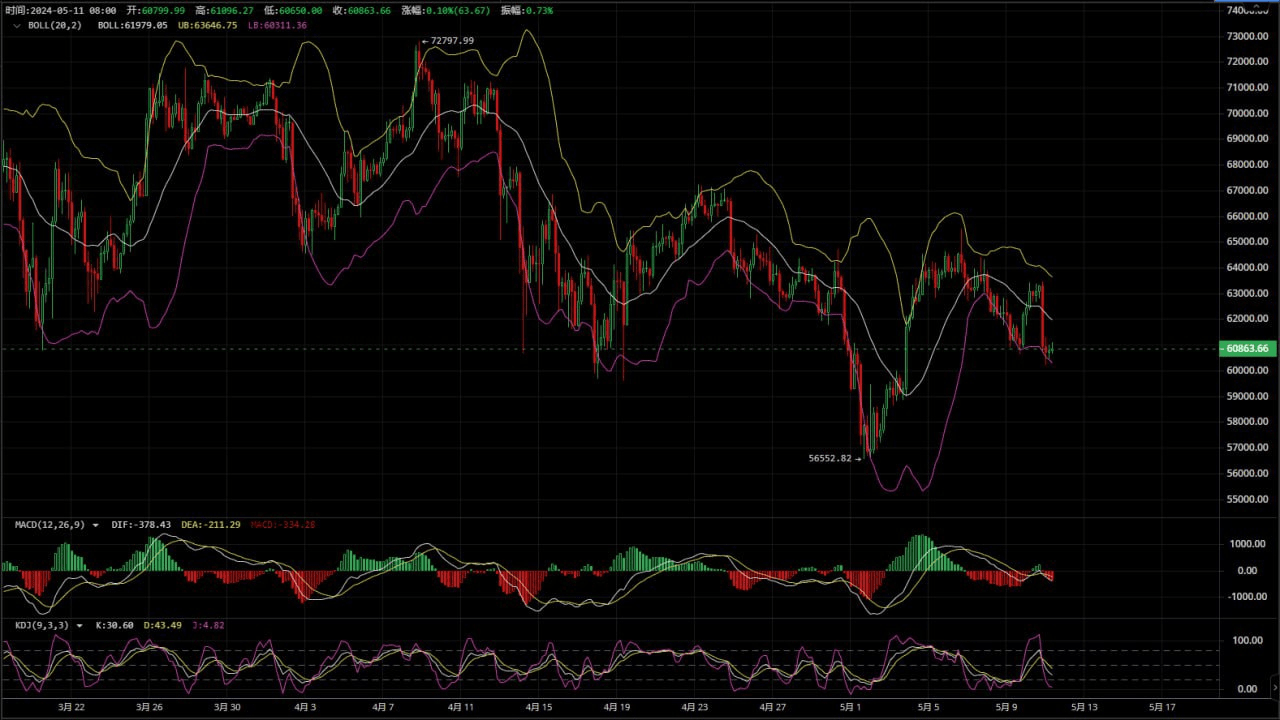Click the 5月 9 date label
The width and height of the screenshot is (1280, 720).
1006,707
